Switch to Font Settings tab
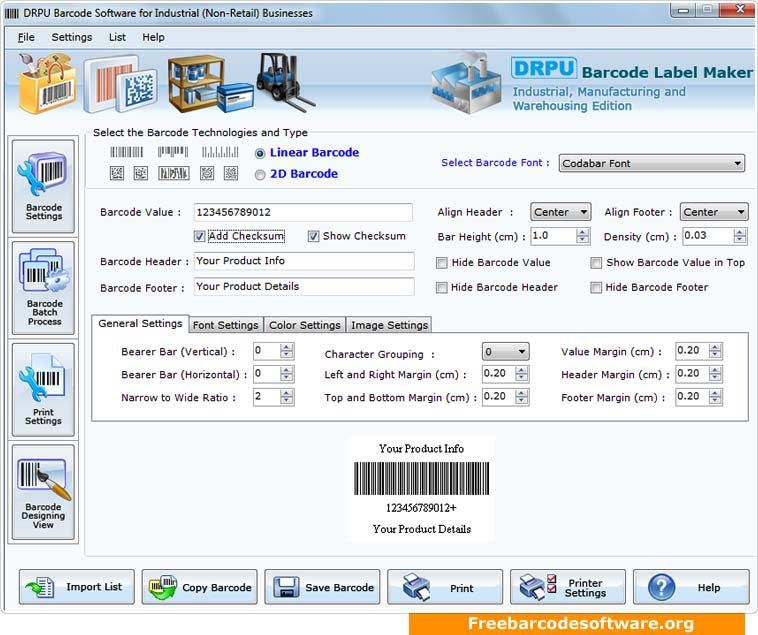This screenshot has height=635, width=758. pyautogui.click(x=226, y=325)
